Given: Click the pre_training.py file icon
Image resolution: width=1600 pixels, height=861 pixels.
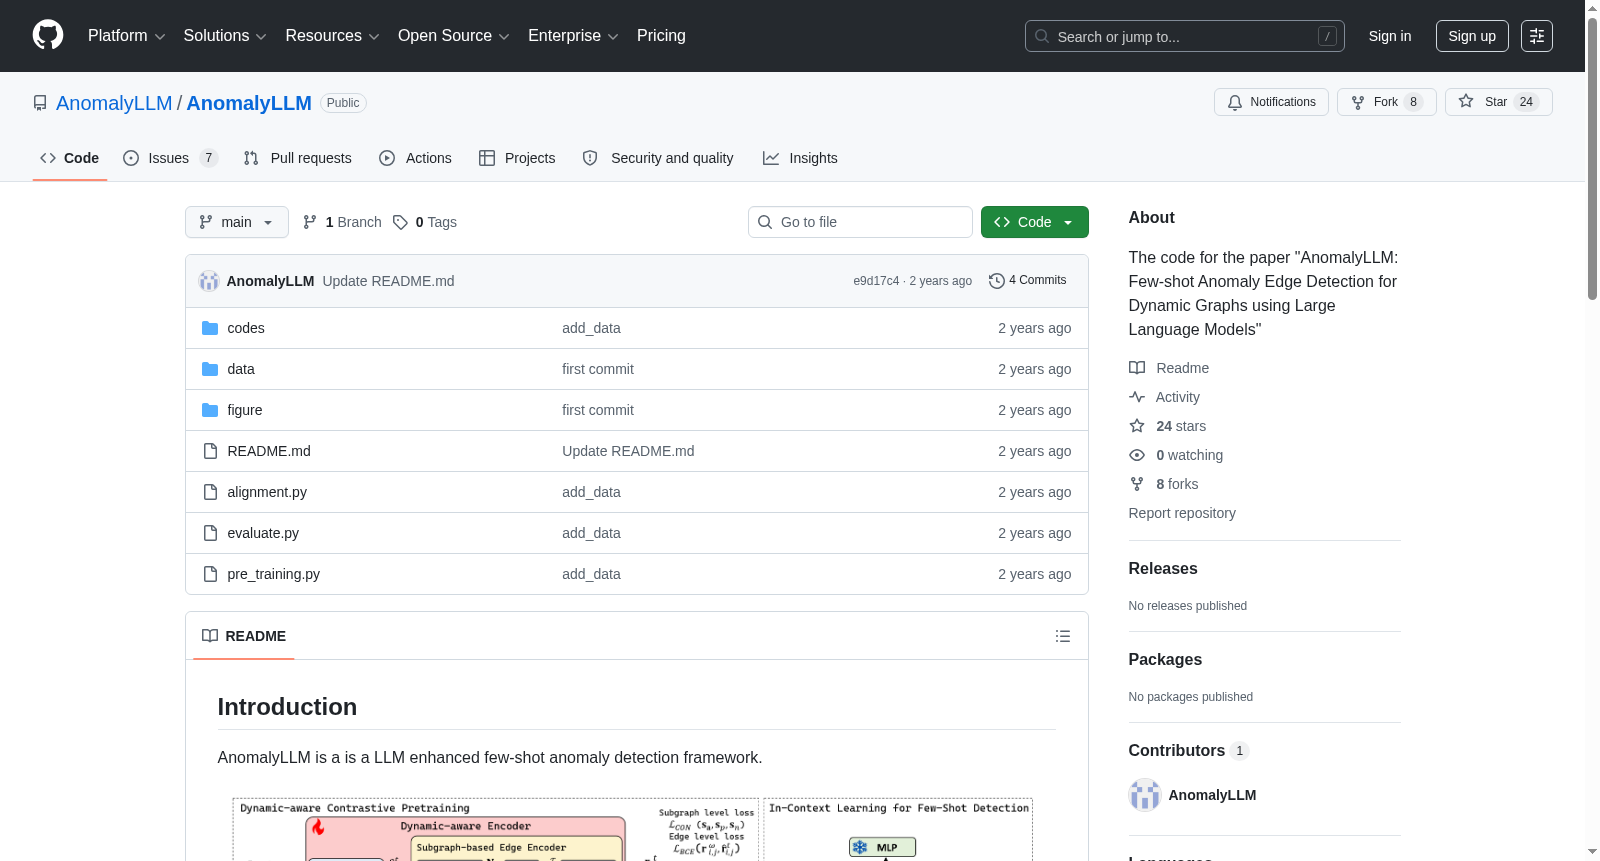Looking at the screenshot, I should pos(210,574).
